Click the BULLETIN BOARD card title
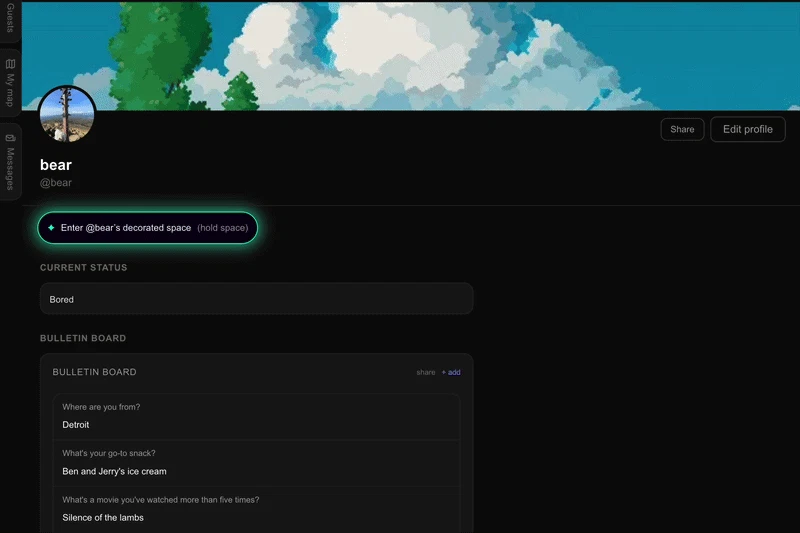 [x=94, y=372]
